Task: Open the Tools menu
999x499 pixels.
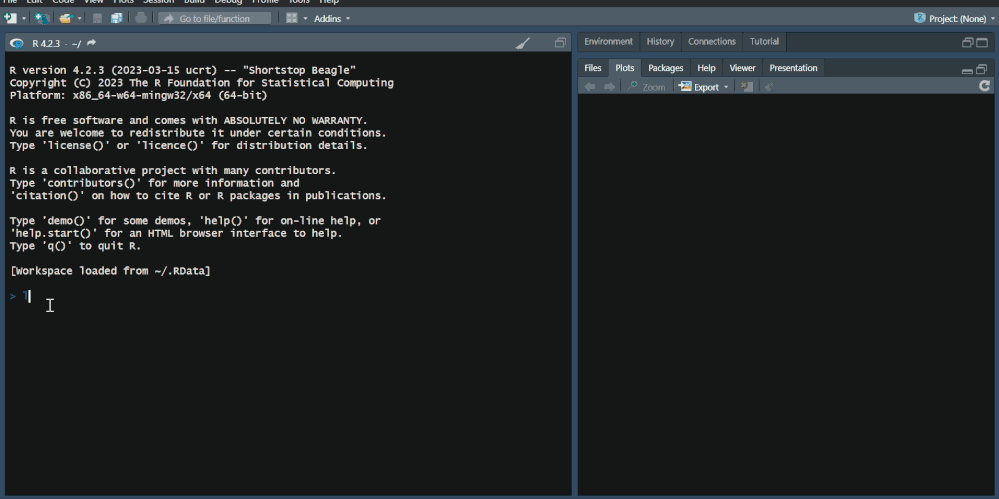Action: (x=299, y=2)
